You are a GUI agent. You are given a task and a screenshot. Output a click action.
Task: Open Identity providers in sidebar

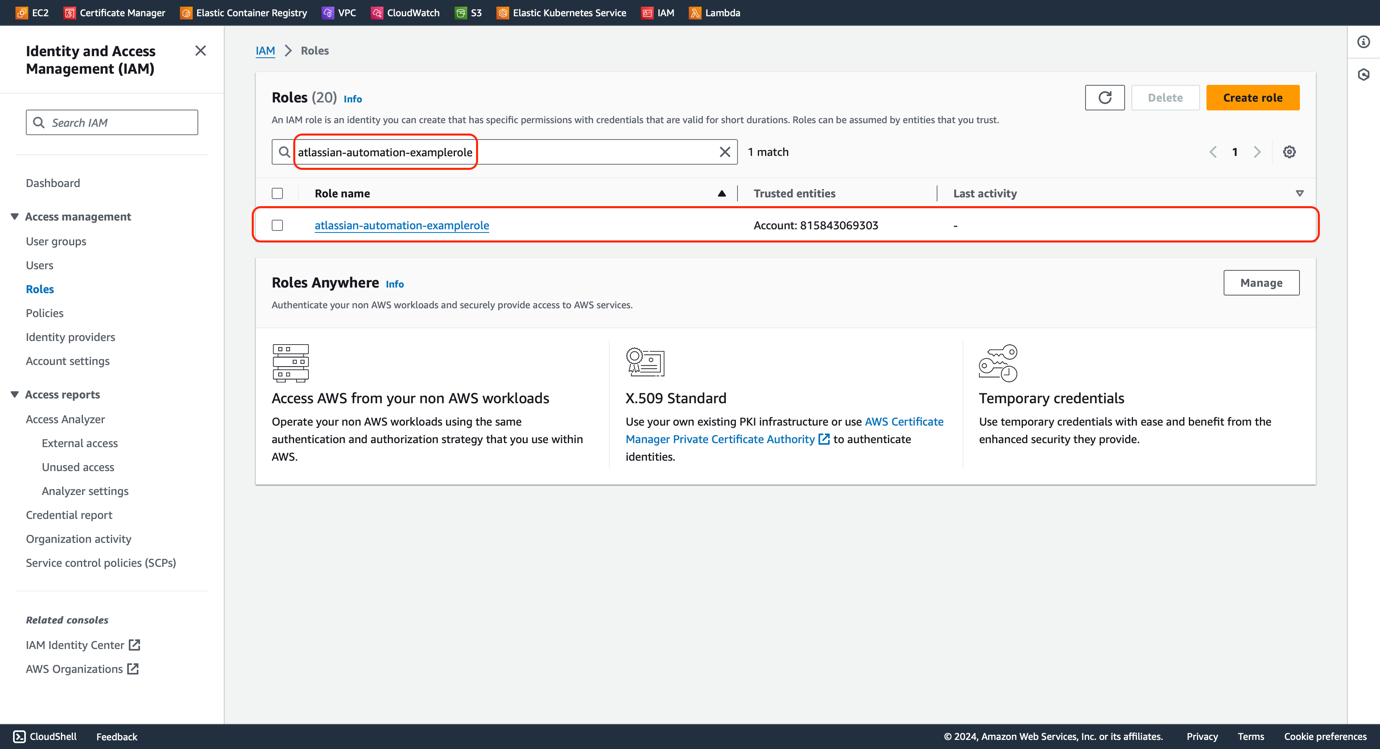coord(70,337)
